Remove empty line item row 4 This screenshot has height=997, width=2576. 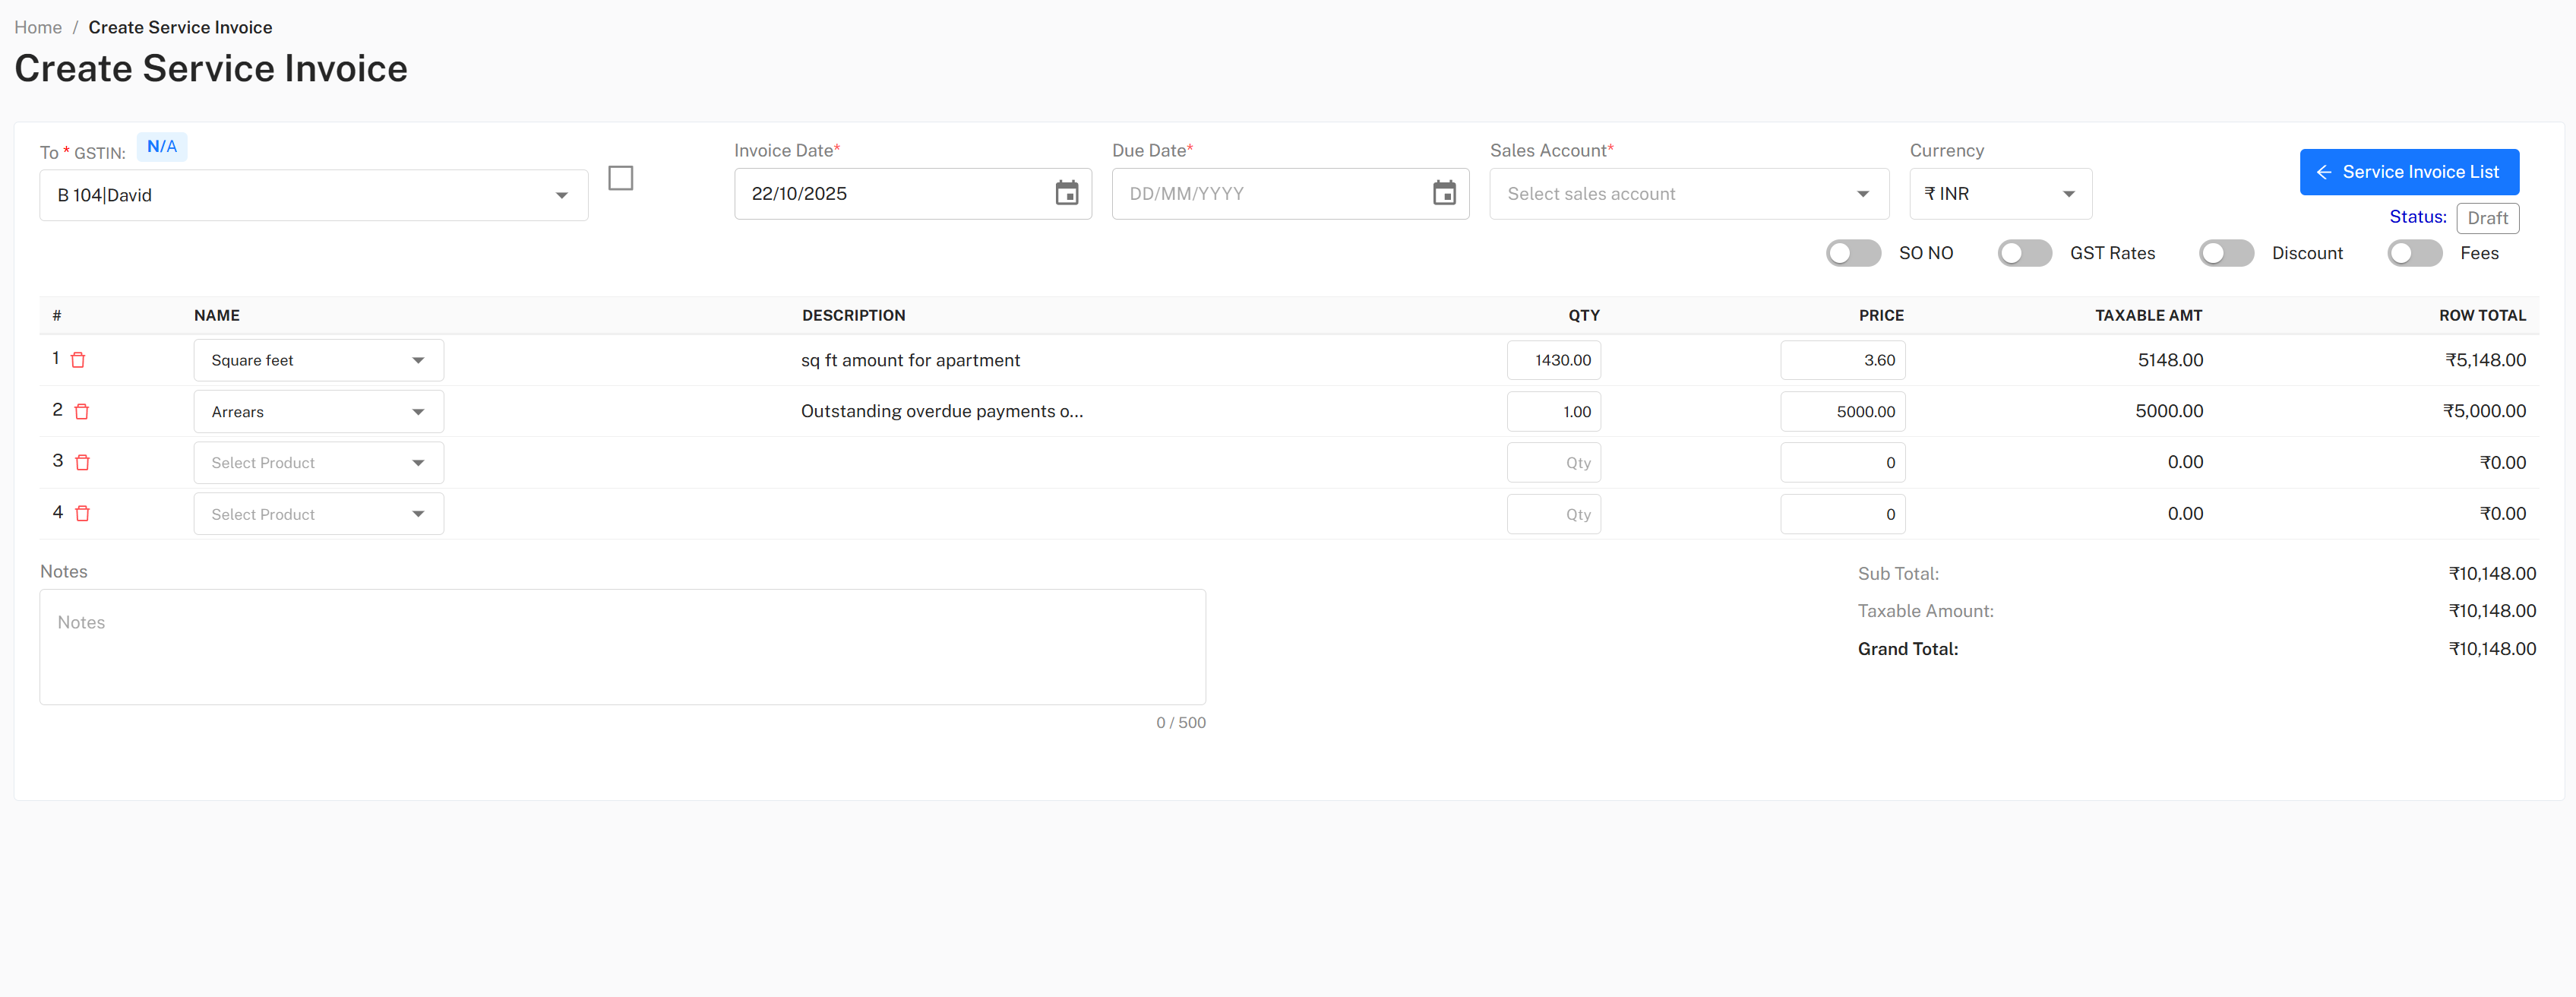[x=83, y=514]
